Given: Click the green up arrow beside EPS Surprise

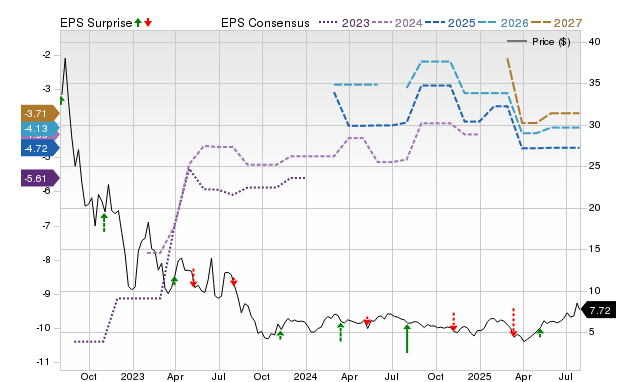Looking at the screenshot, I should tap(138, 22).
